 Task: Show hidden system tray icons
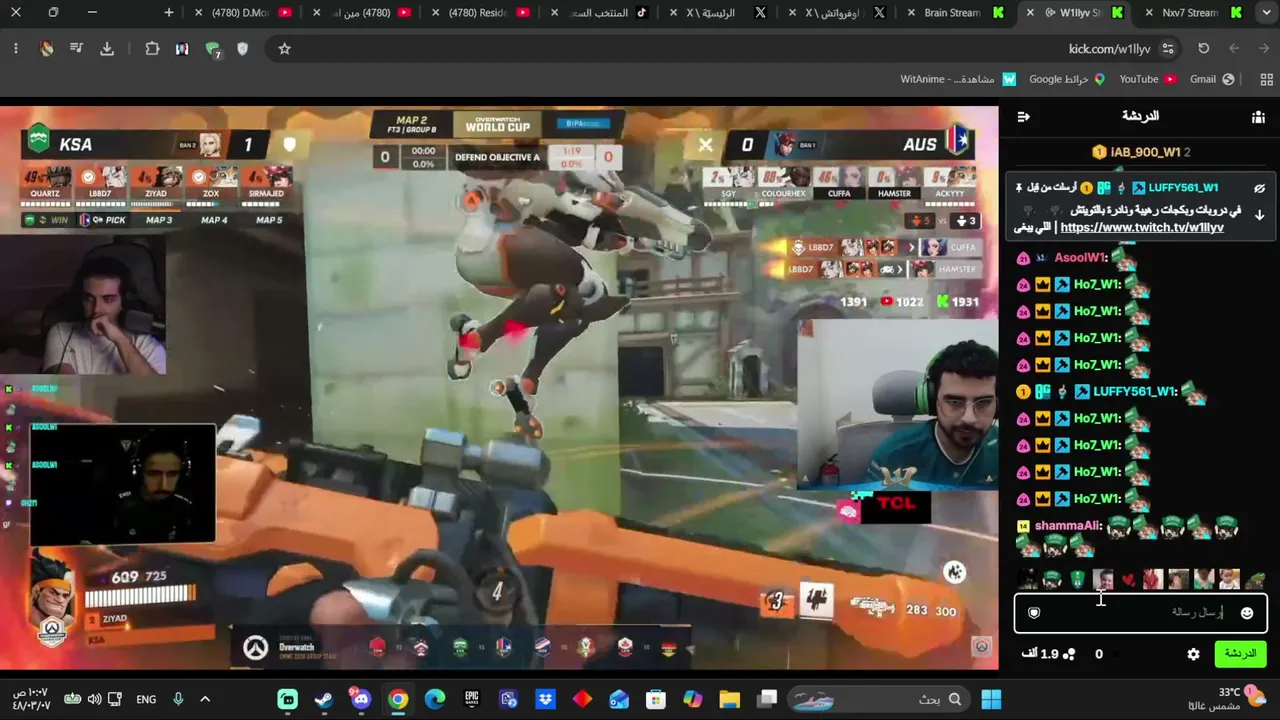coord(205,699)
